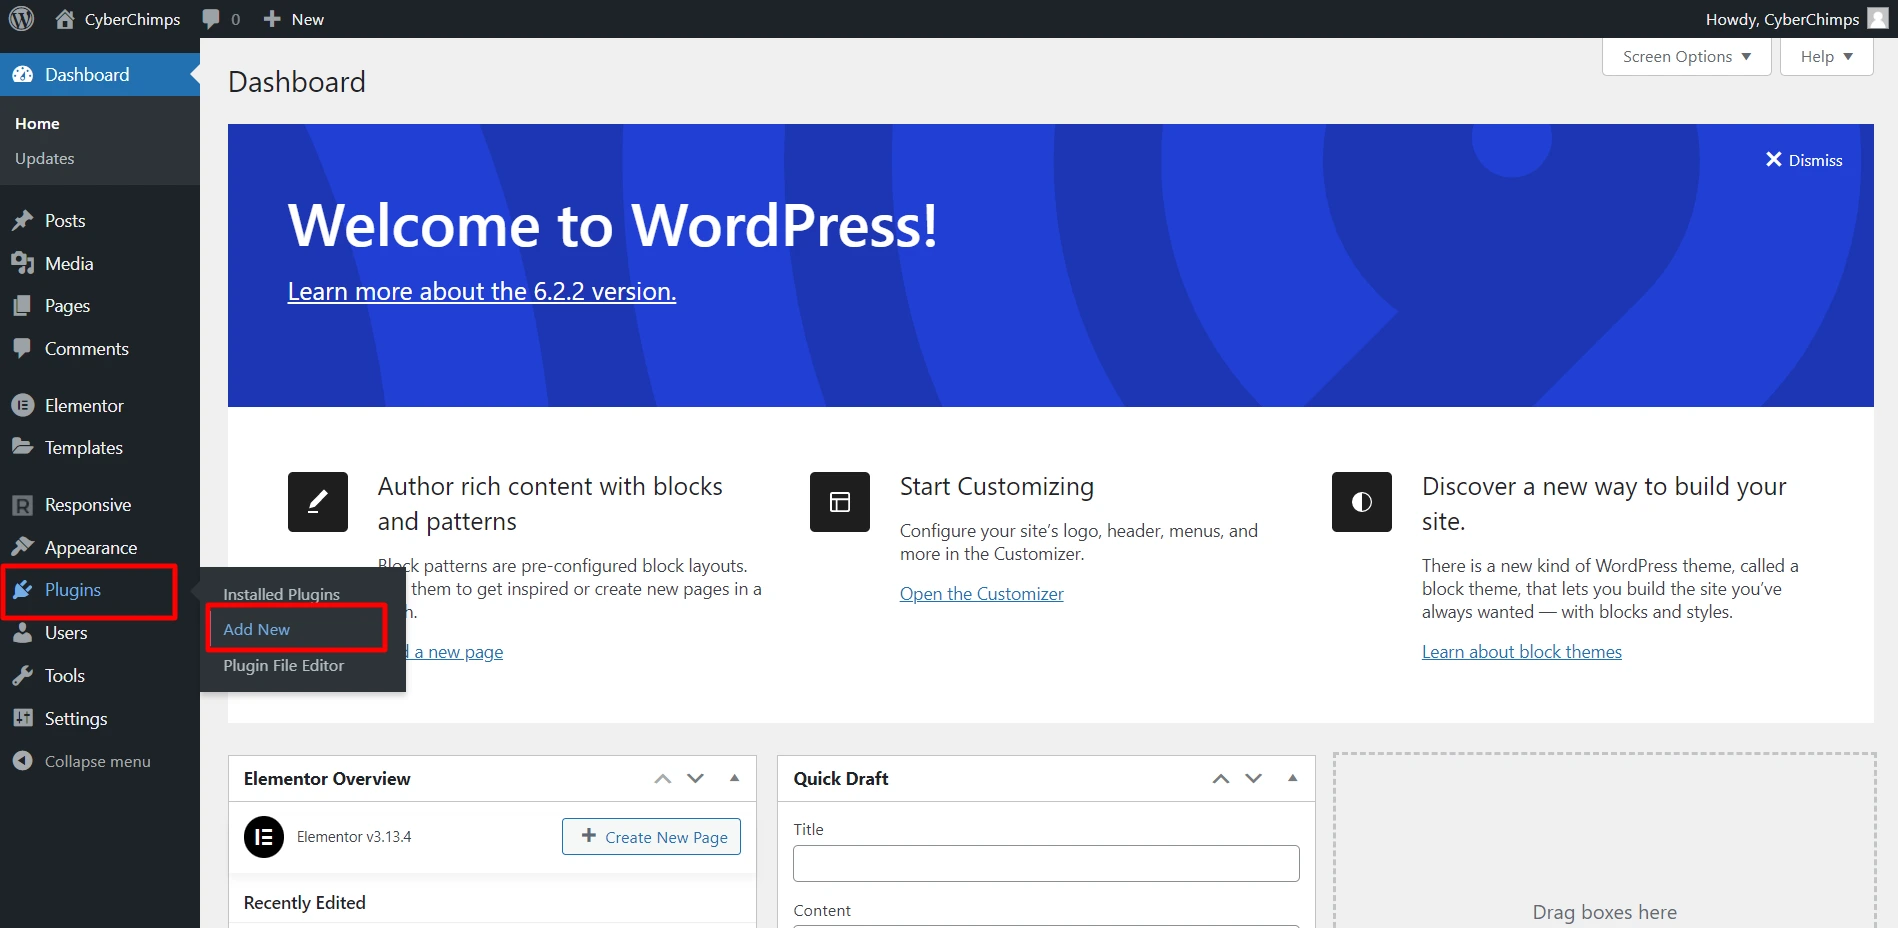The height and width of the screenshot is (928, 1898).
Task: Click the Recently Edited heading in Elementor Overview
Action: [x=305, y=903]
